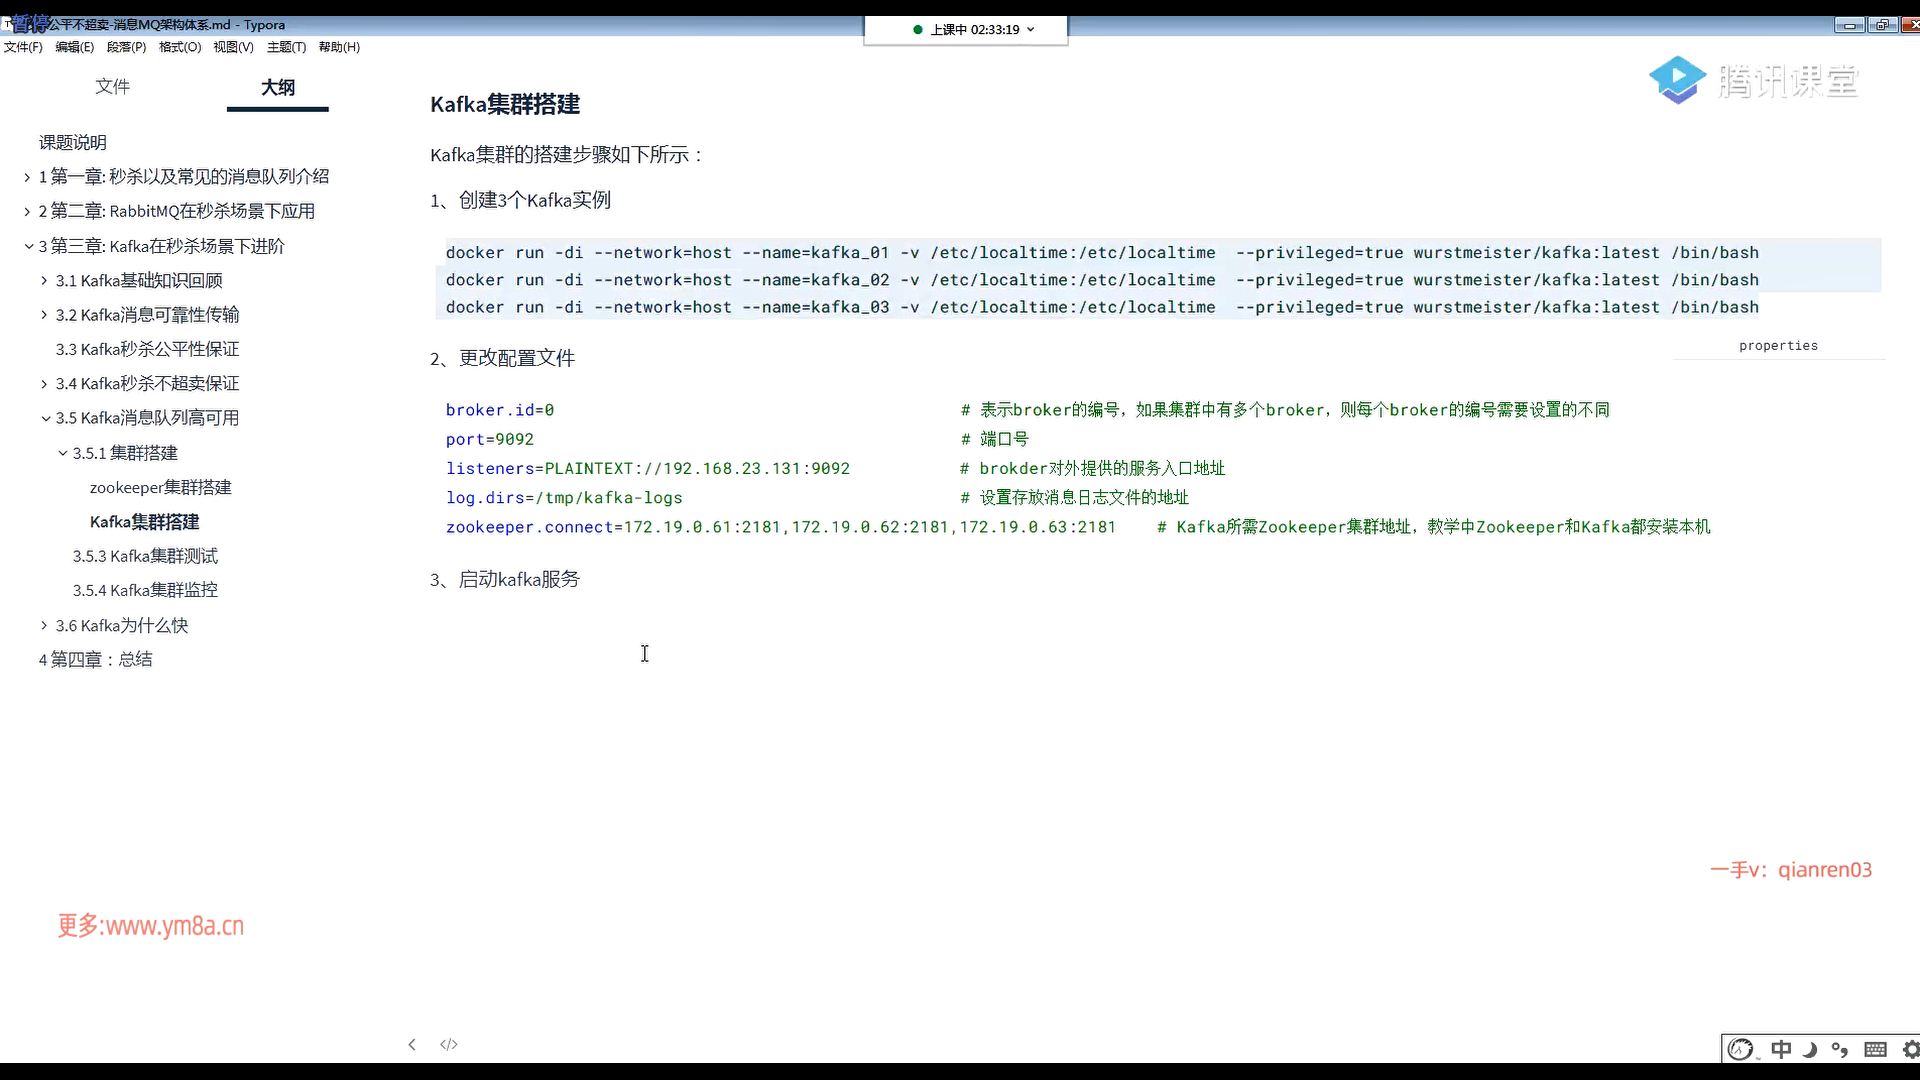Screen dimensions: 1920x1080
Task: Open IME soft keyboard icon
Action: tap(1876, 1049)
